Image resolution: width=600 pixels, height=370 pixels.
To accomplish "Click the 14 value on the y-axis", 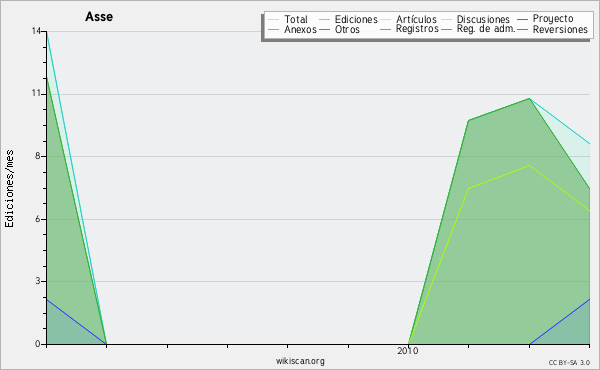I will (x=36, y=31).
